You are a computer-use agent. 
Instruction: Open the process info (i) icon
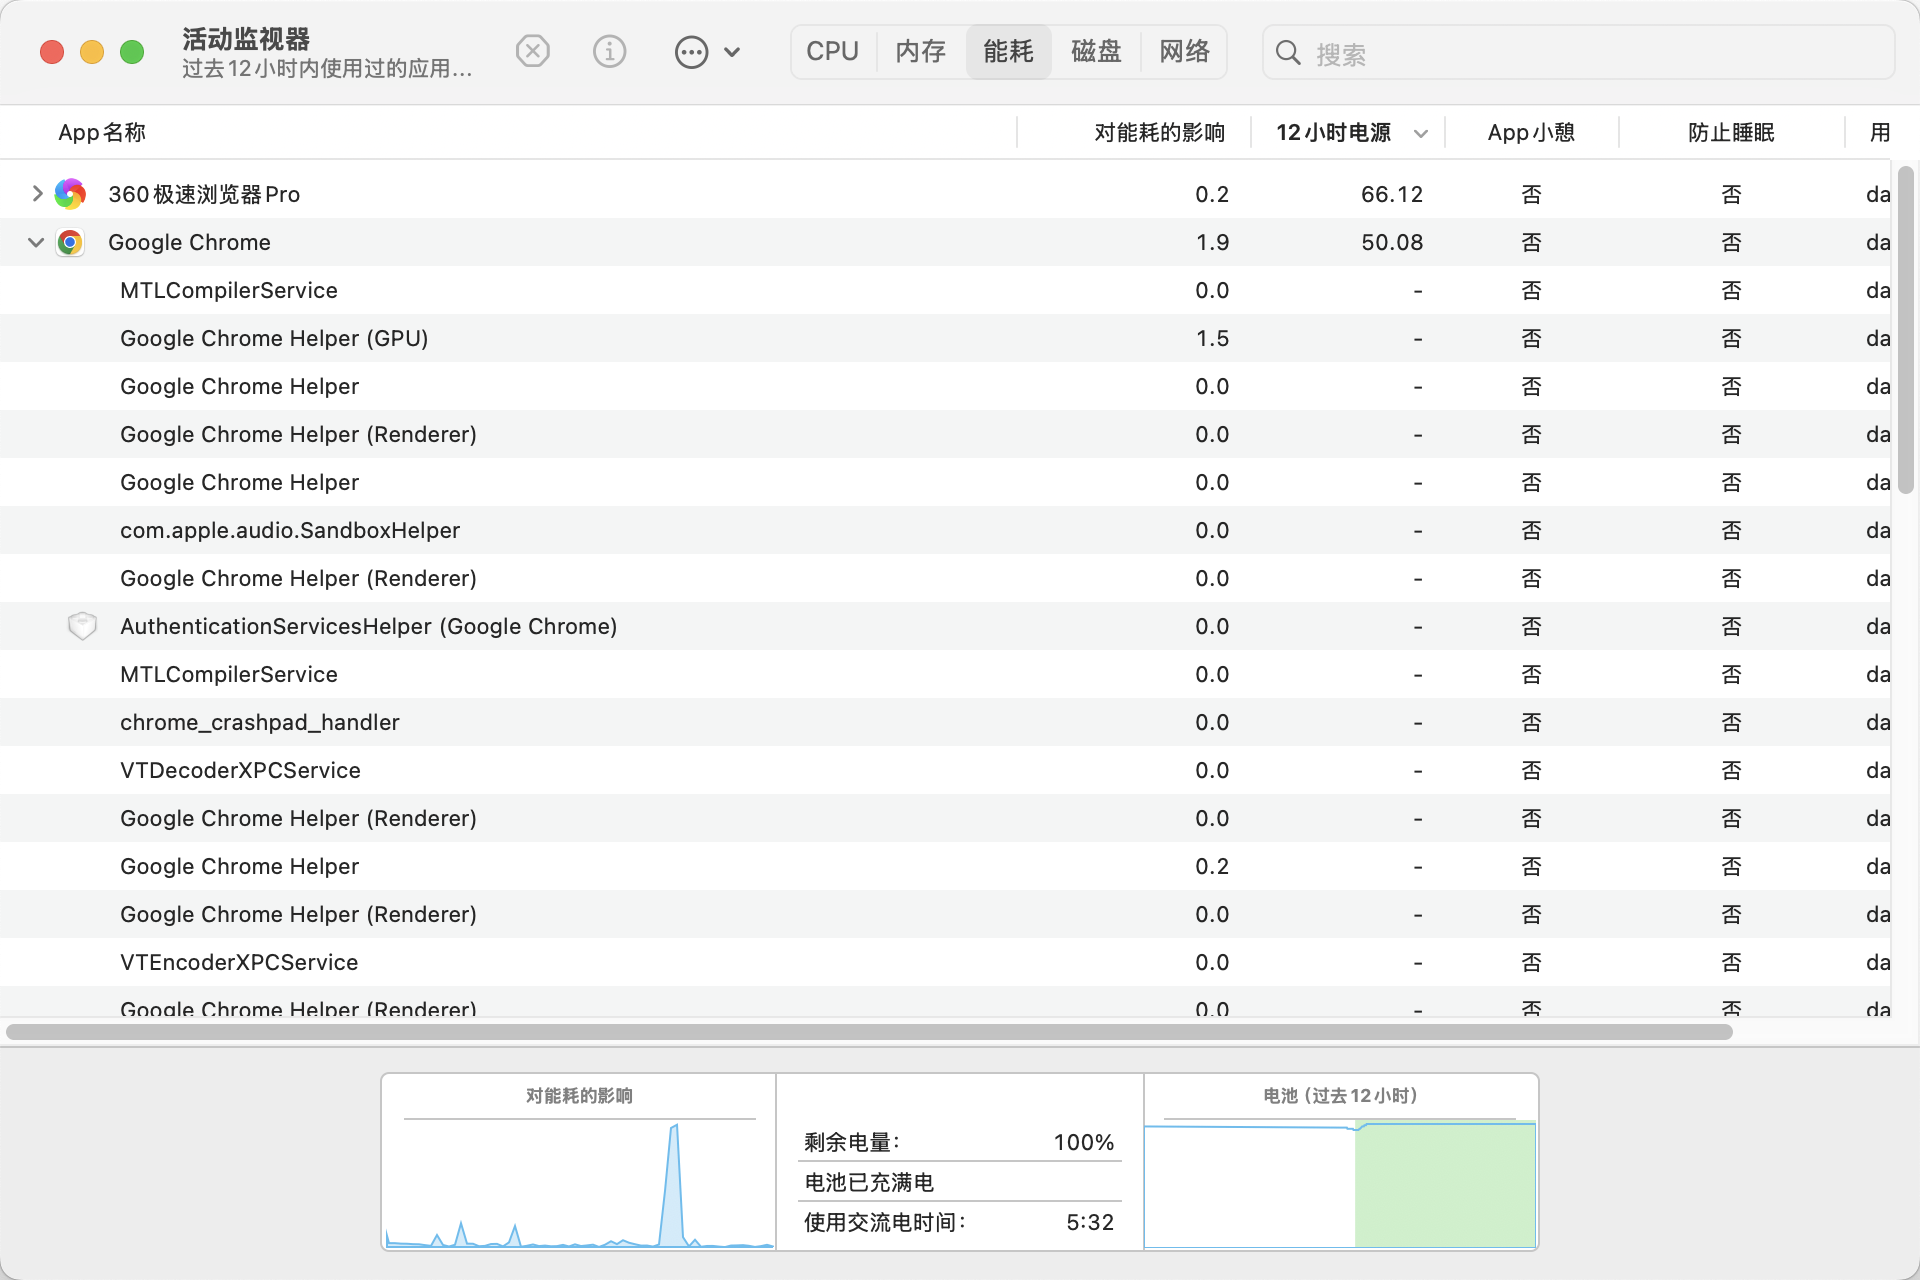609,51
